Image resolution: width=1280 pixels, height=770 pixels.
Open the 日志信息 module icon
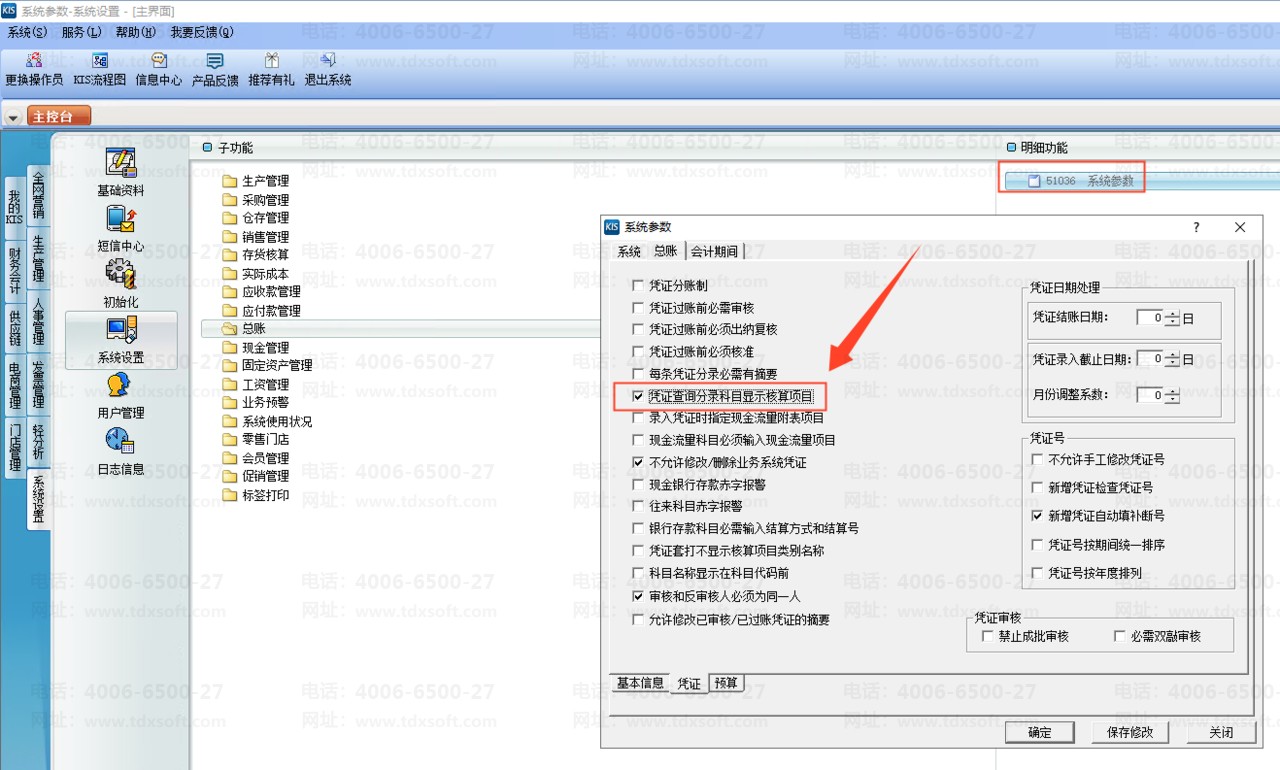(x=120, y=441)
